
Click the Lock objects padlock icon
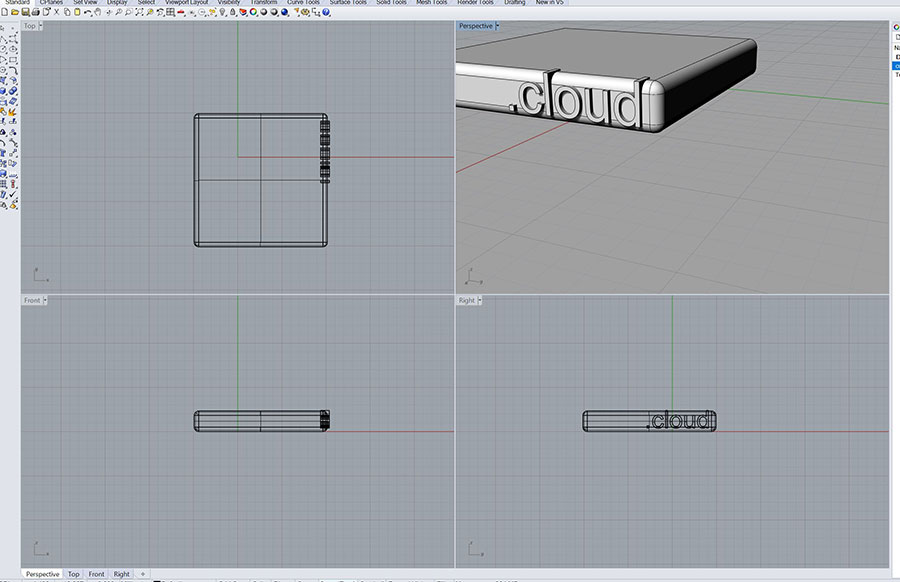pyautogui.click(x=232, y=11)
